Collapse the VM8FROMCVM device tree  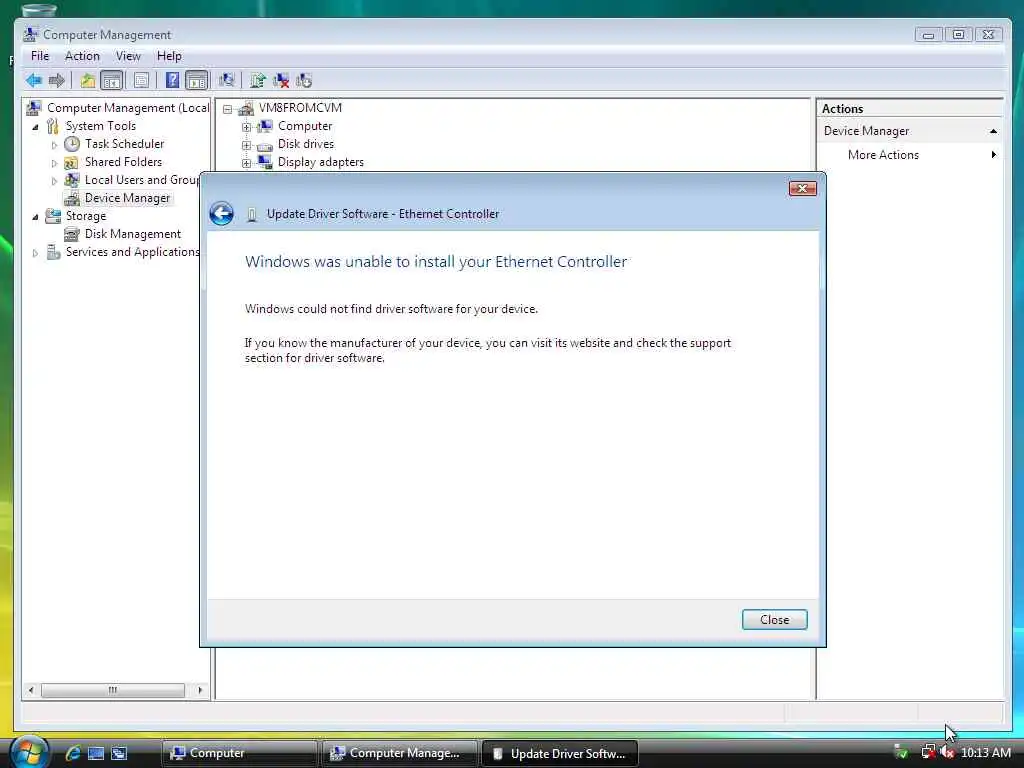[227, 109]
